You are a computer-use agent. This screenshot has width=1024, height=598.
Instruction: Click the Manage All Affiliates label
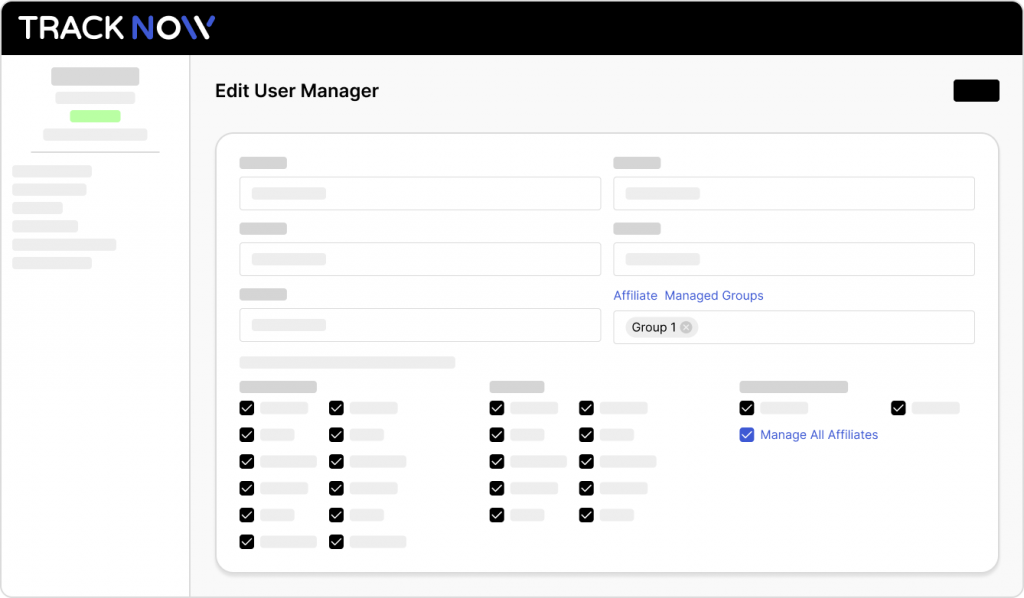tap(819, 435)
